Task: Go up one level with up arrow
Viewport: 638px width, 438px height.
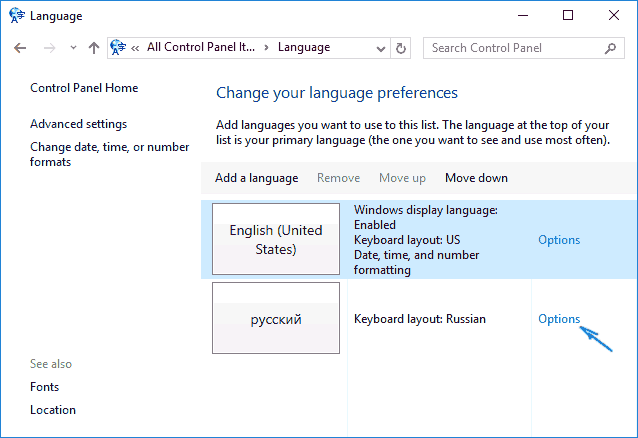Action: coord(94,48)
